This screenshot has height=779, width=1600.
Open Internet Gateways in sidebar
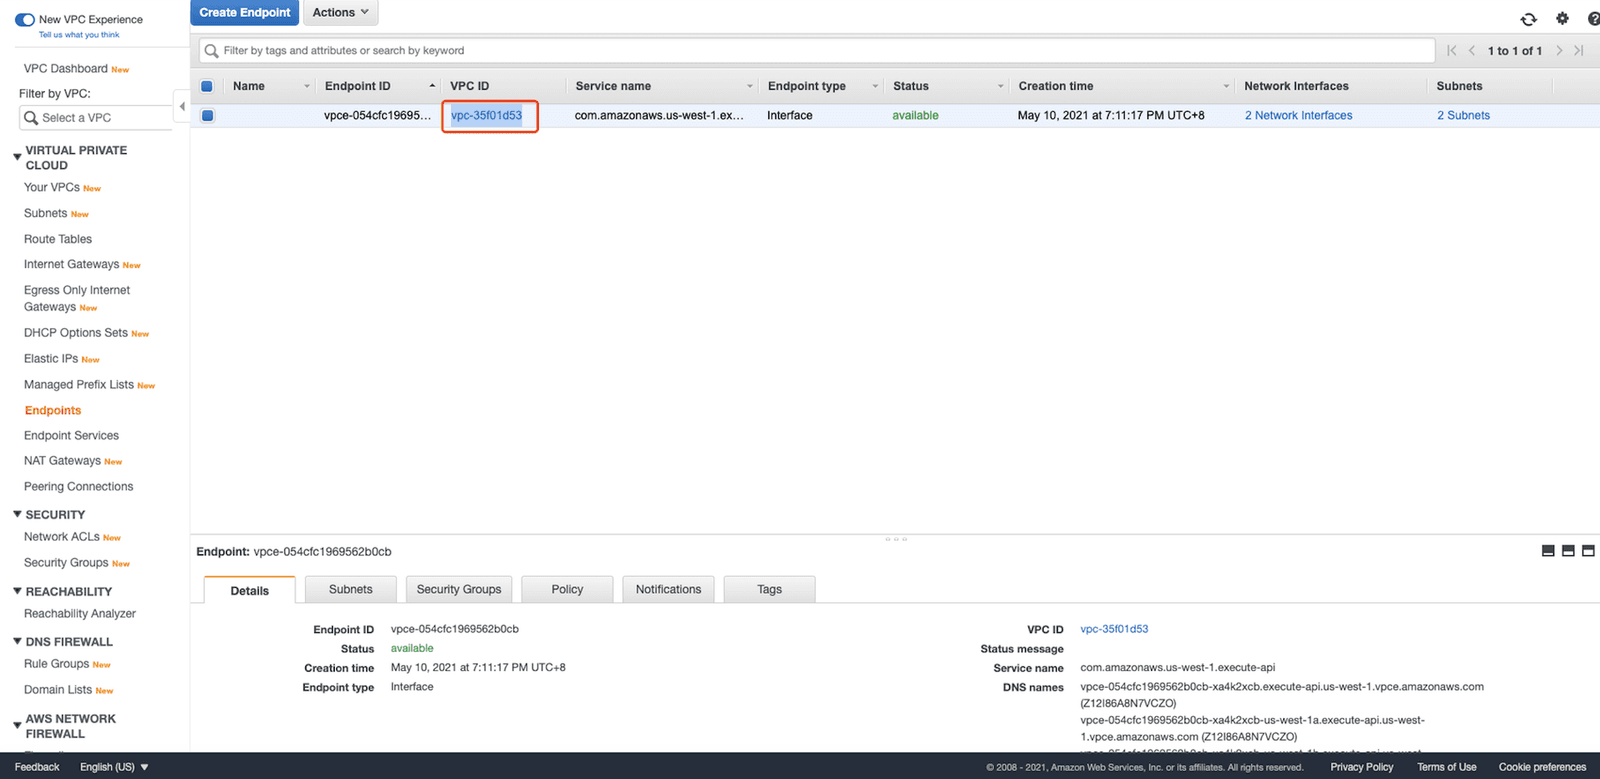71,264
